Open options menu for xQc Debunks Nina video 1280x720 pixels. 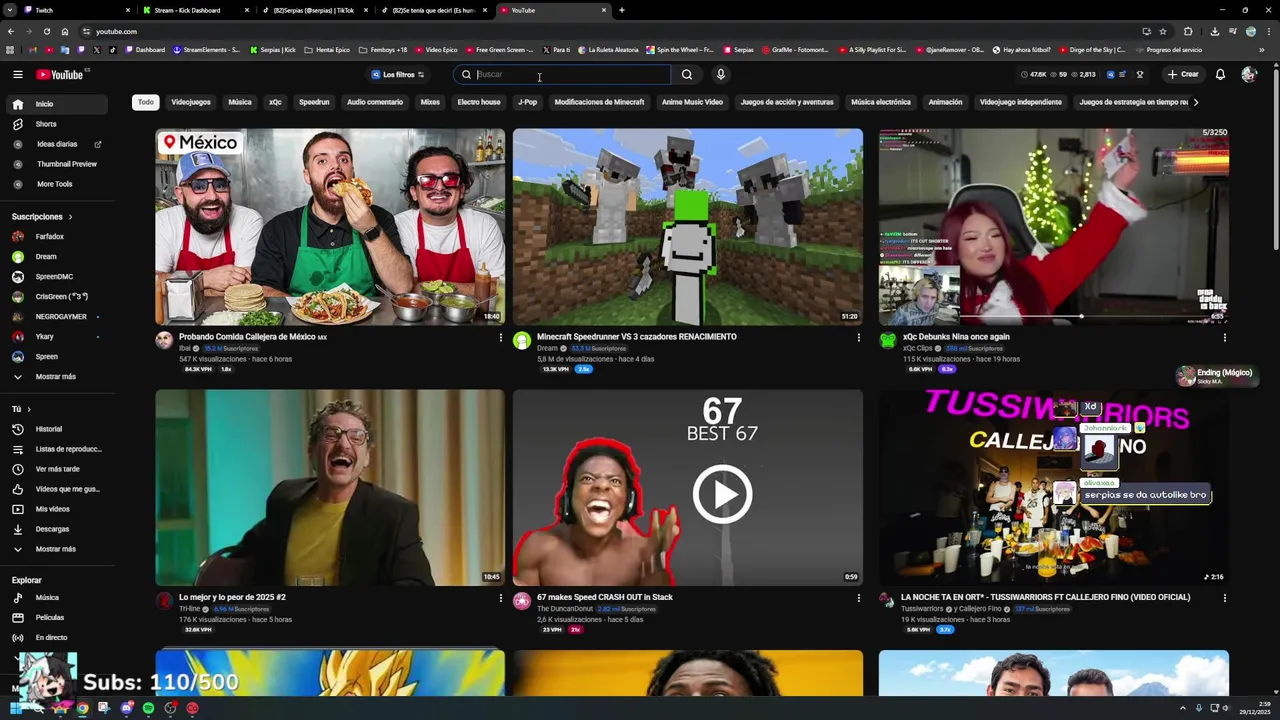[1224, 337]
